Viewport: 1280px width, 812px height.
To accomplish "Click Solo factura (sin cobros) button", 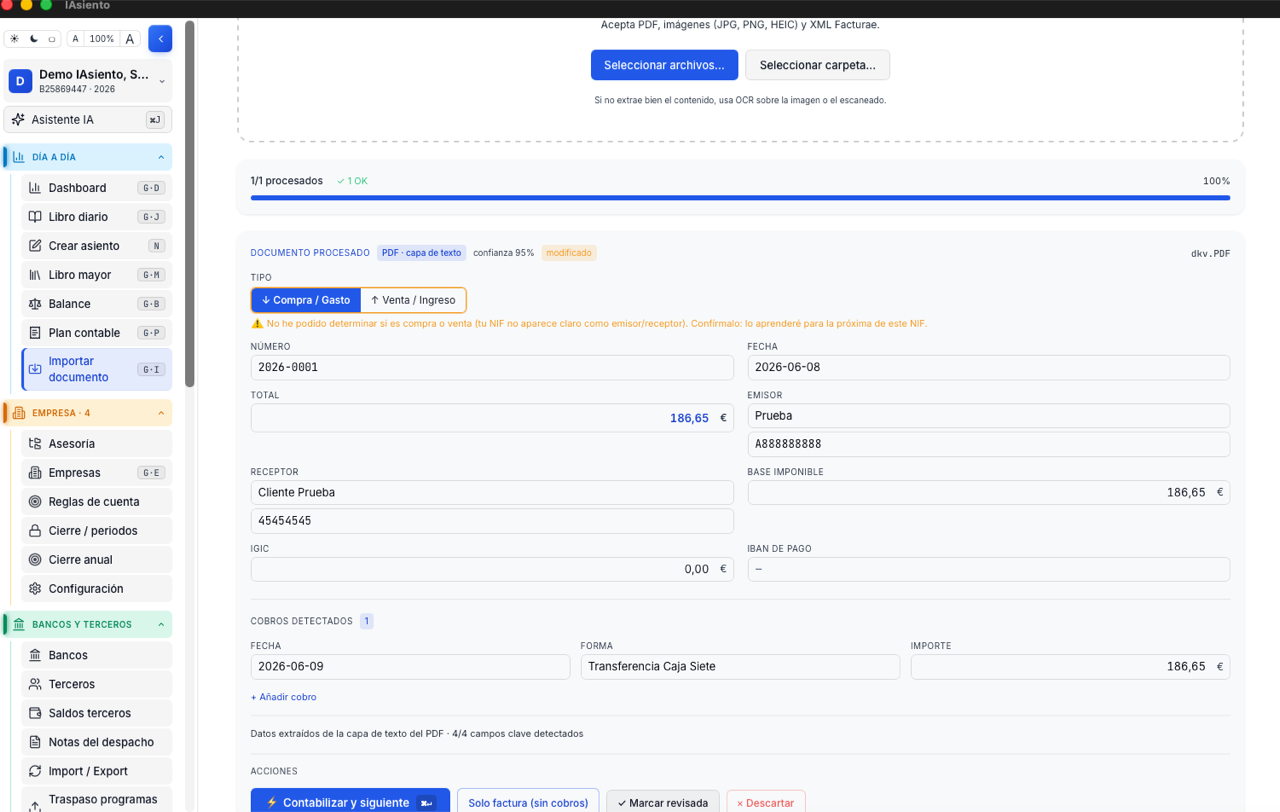I will [528, 802].
